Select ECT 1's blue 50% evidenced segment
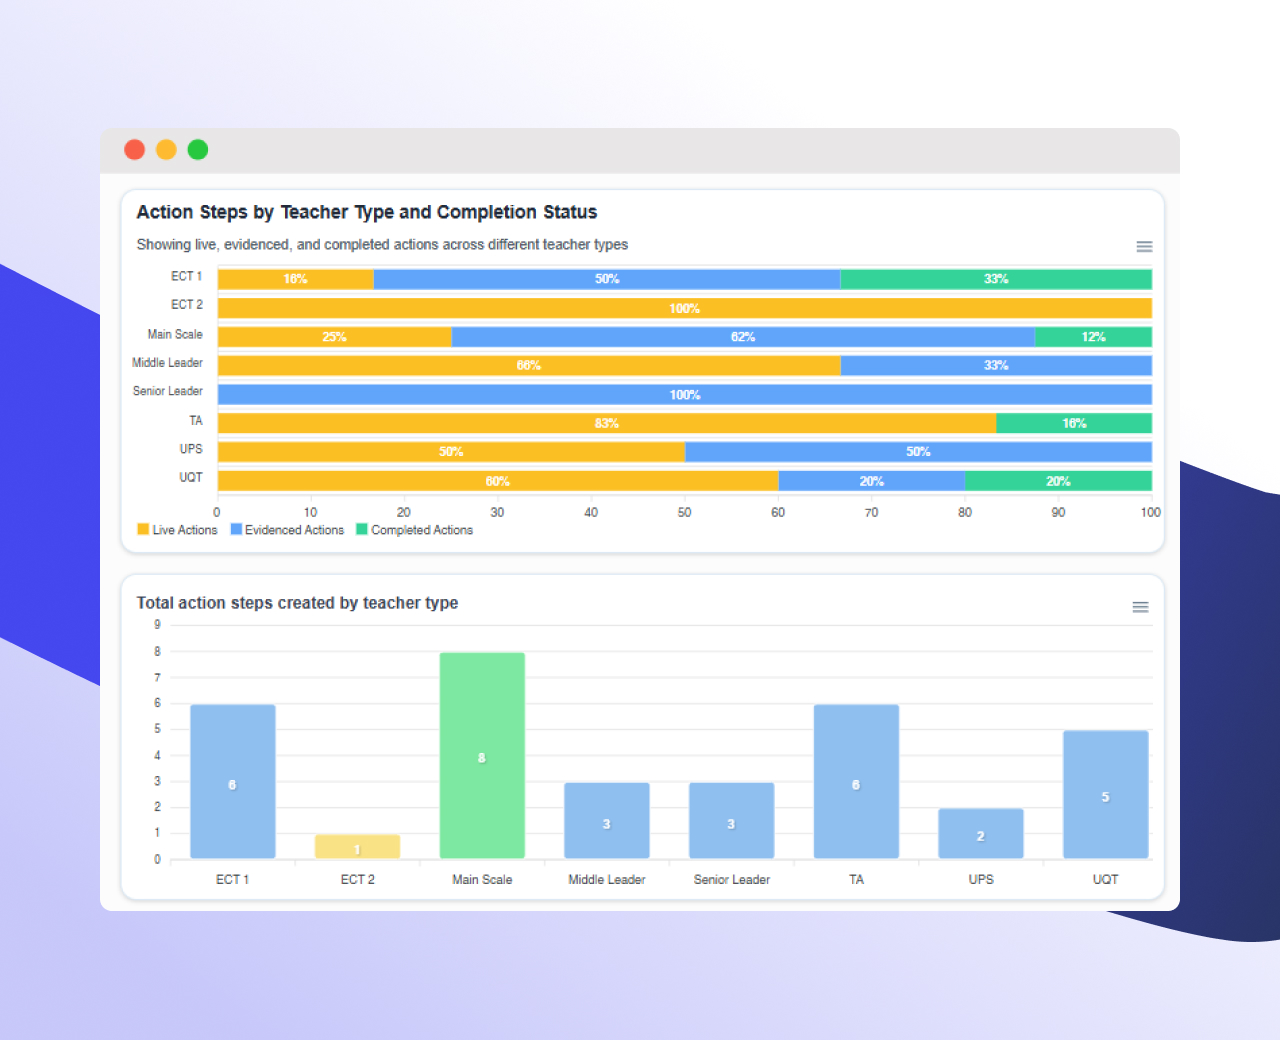Image resolution: width=1280 pixels, height=1040 pixels. point(606,279)
